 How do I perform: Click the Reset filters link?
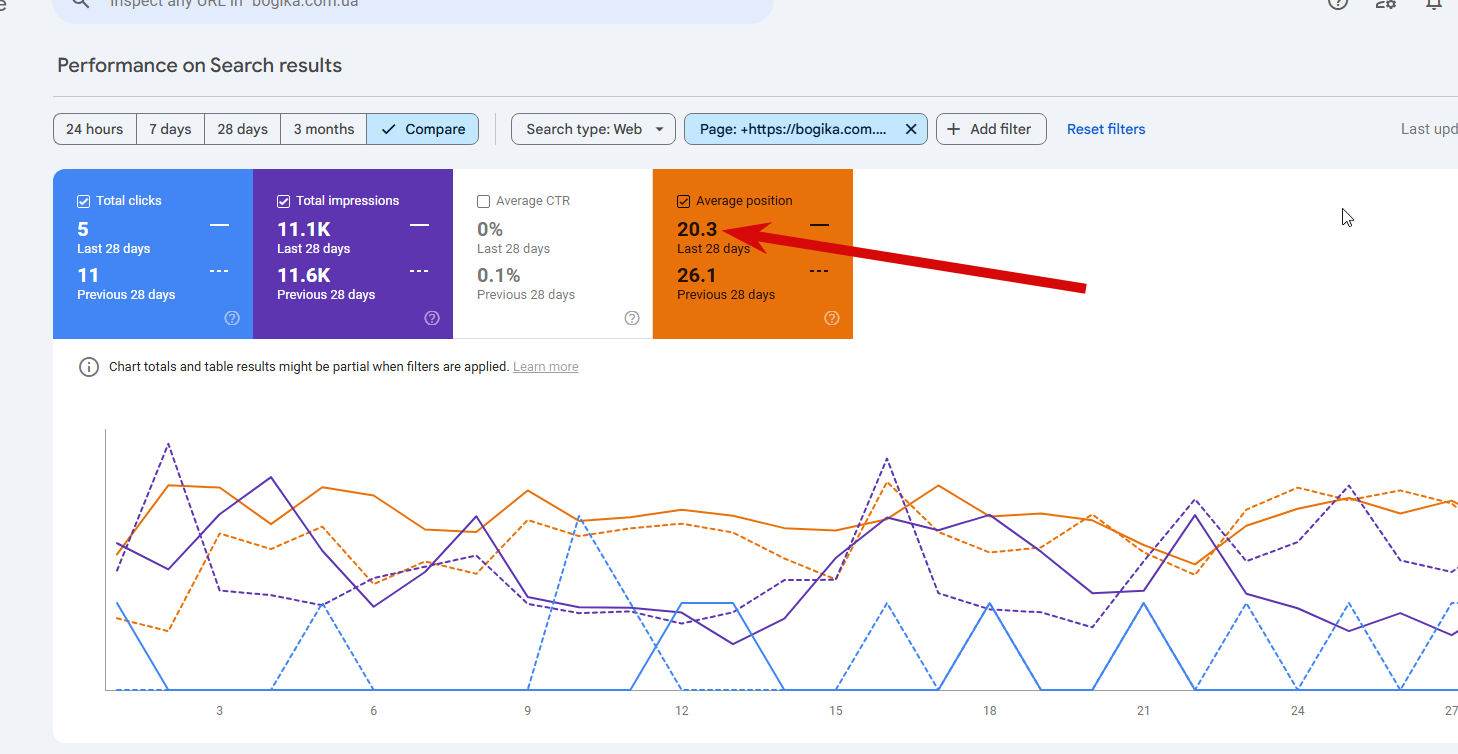coord(1106,129)
